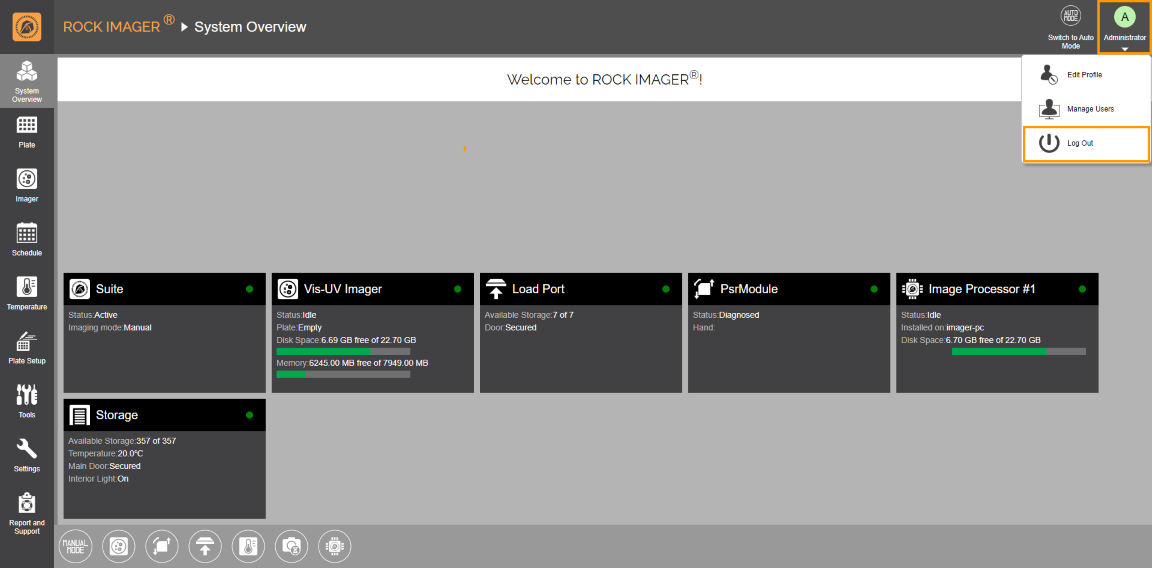Click the Vis-UV Imager disk space bar
Screen dimensions: 1152x568
343,352
